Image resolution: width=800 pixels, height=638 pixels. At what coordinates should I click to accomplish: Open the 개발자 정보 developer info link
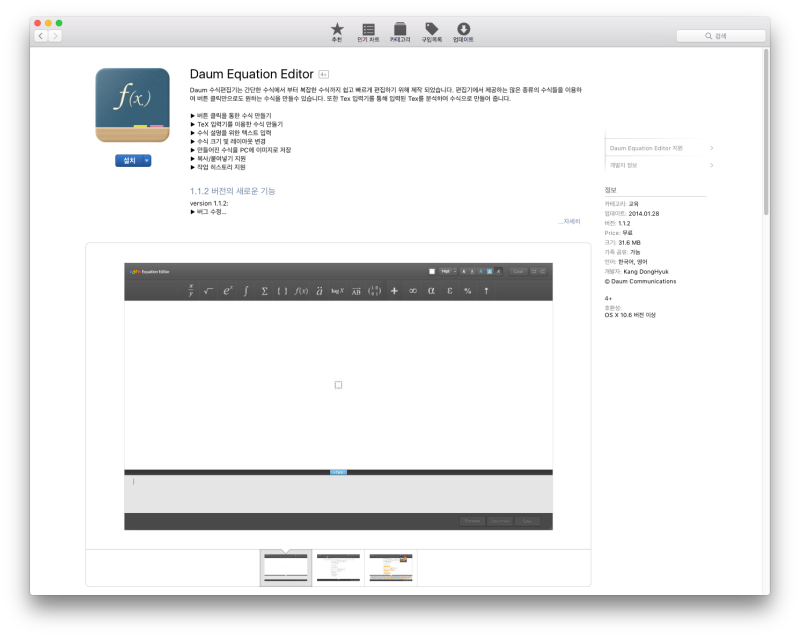click(623, 165)
